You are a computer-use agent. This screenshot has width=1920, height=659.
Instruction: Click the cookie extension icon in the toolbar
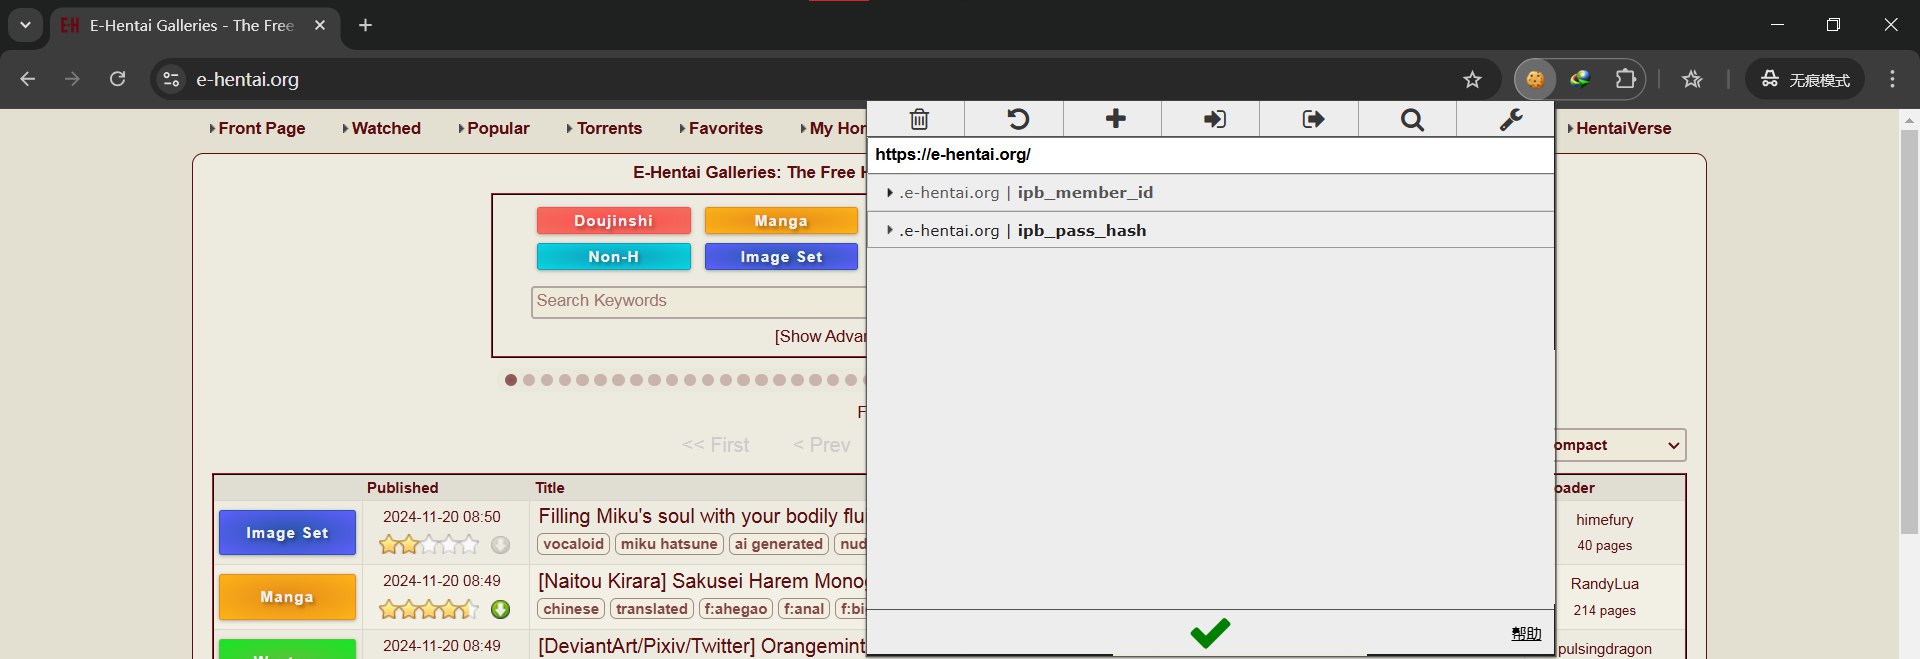click(x=1534, y=79)
